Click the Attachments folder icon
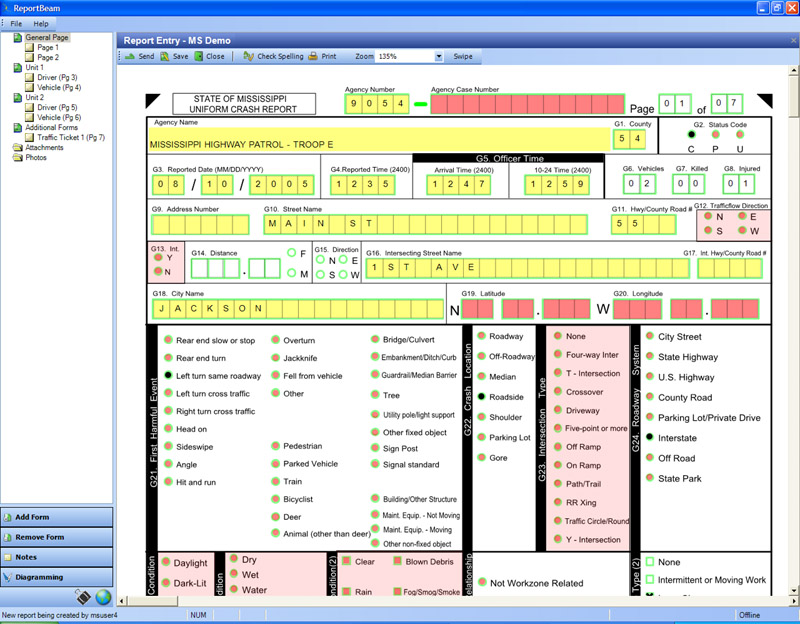Image resolution: width=800 pixels, height=624 pixels. click(x=18, y=147)
